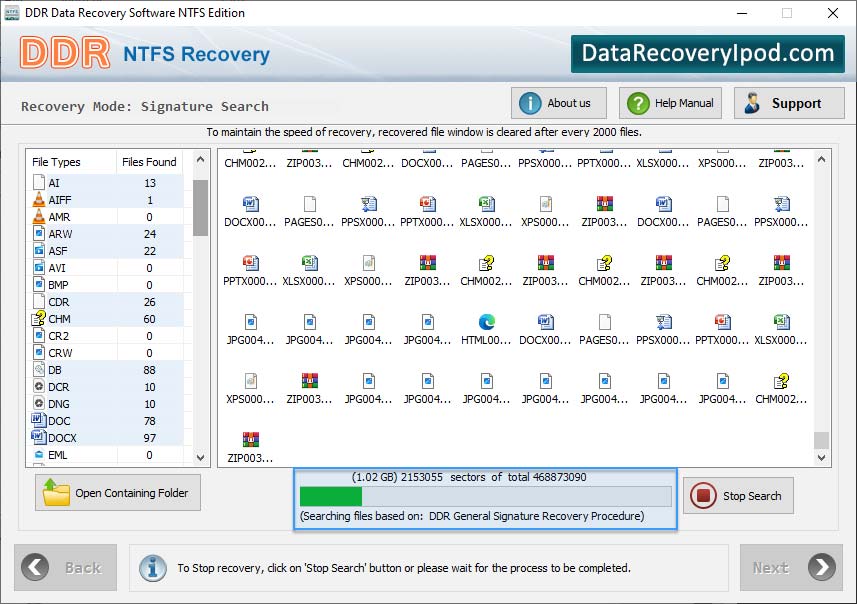The image size is (857, 604).
Task: Open the Help Manual
Action: point(670,103)
